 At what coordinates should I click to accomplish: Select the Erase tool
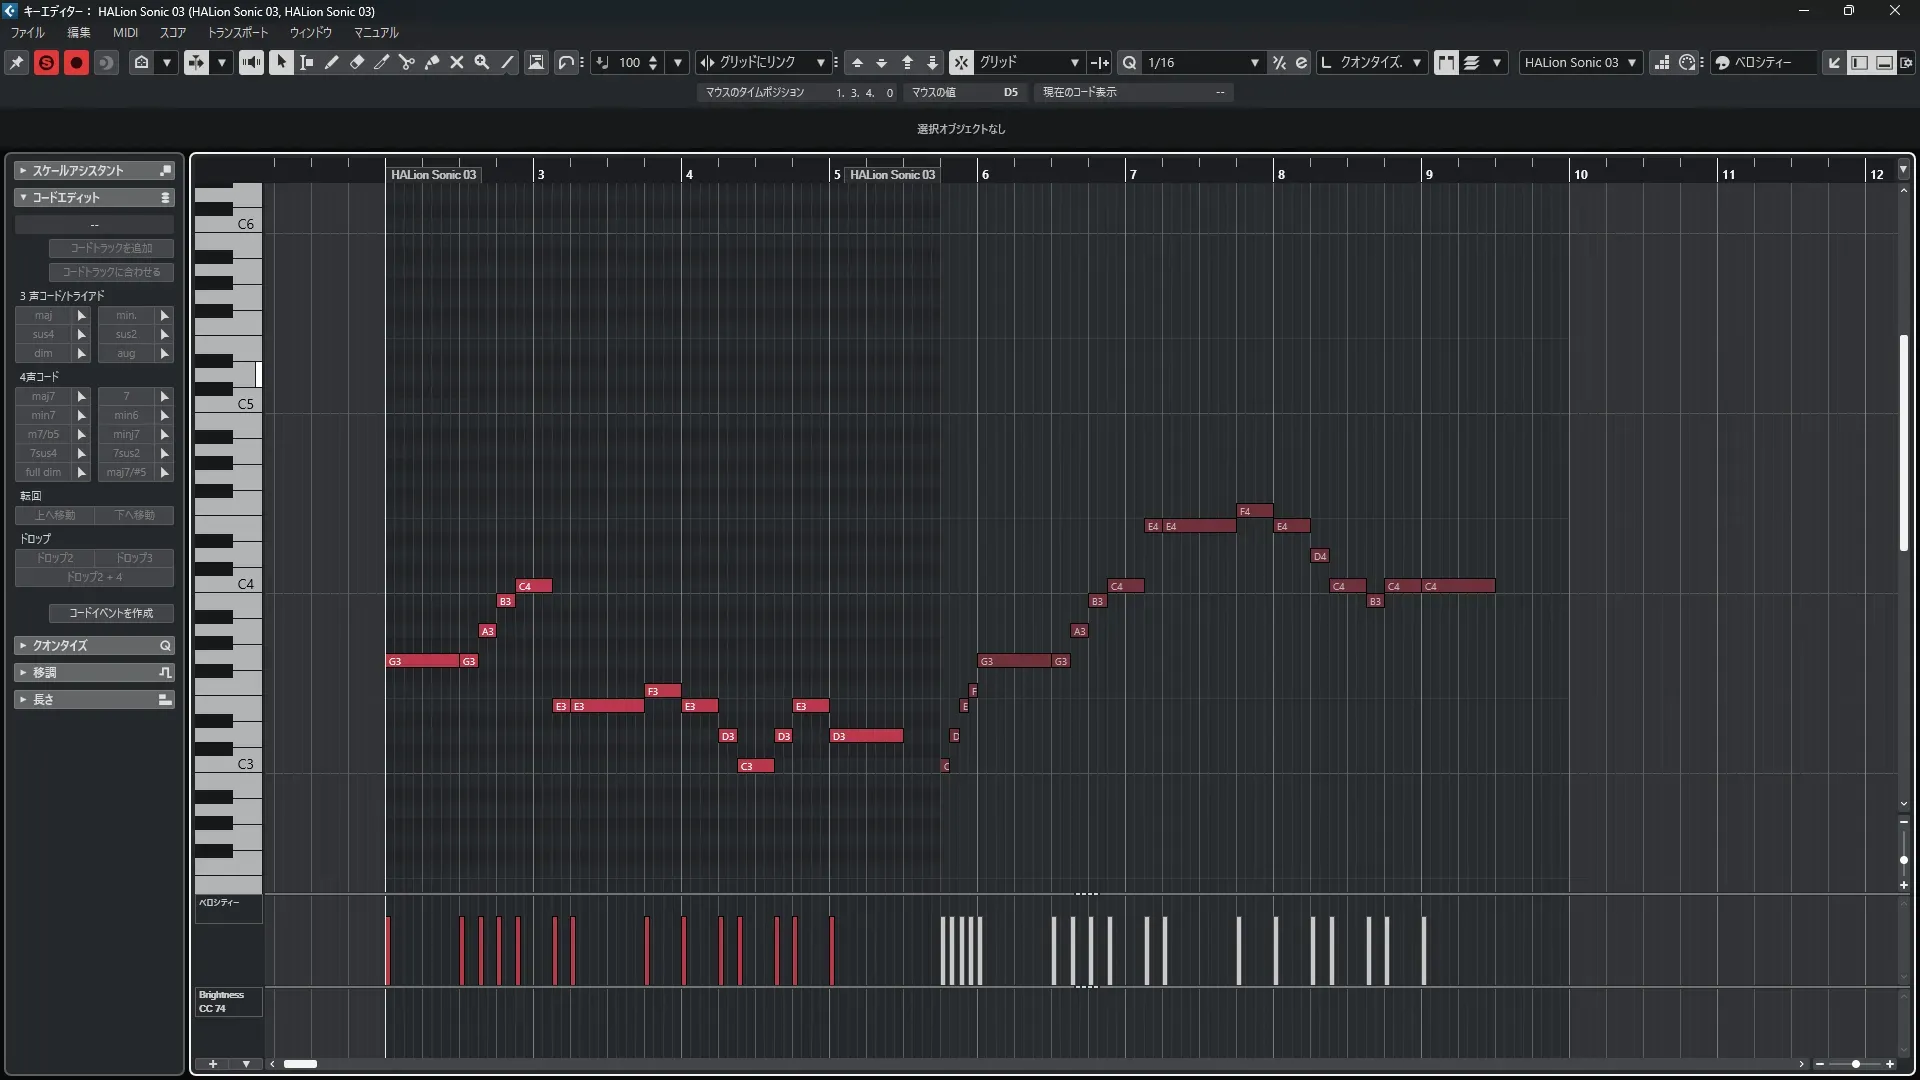click(357, 62)
